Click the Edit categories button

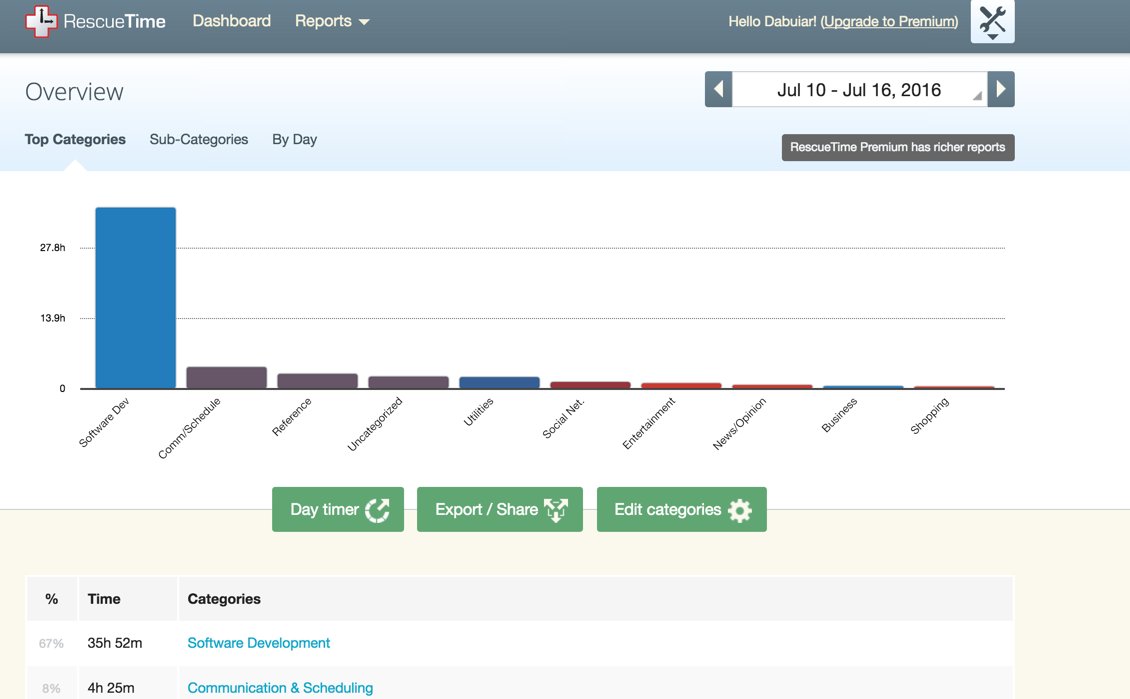682,509
